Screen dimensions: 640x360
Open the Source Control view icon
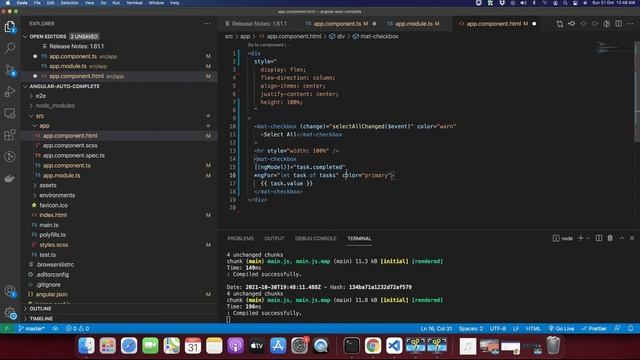[10, 70]
